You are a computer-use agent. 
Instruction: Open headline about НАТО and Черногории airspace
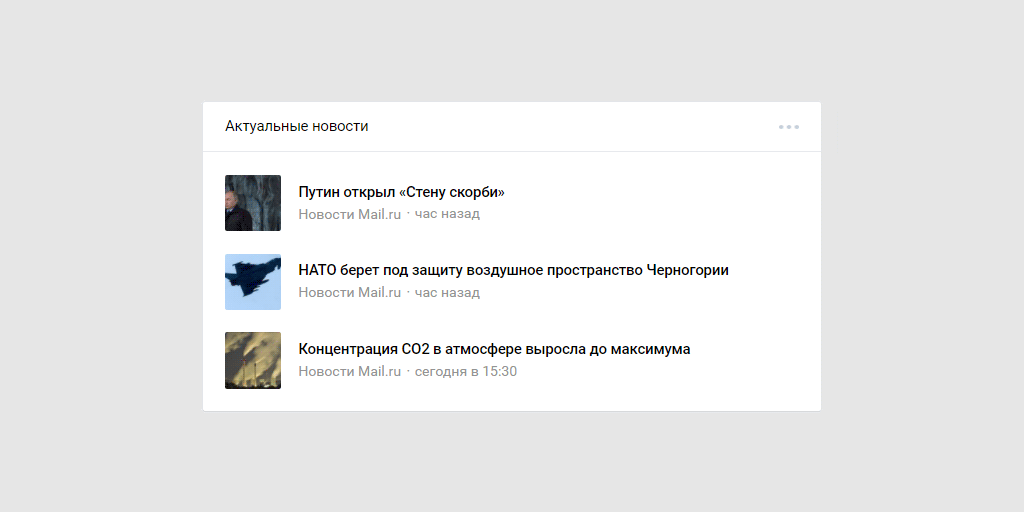coord(513,270)
